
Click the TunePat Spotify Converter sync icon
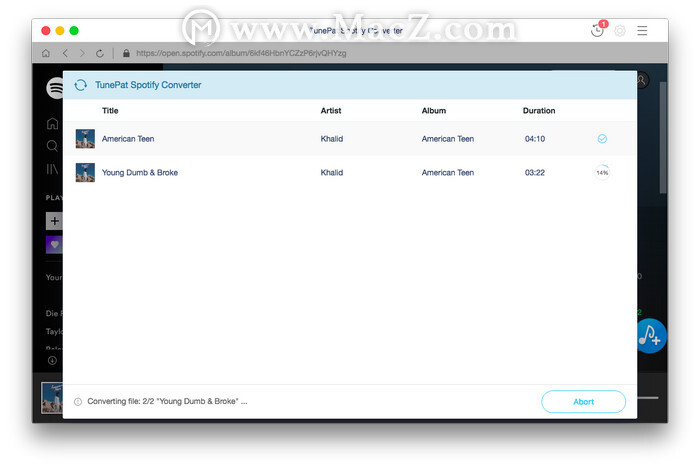click(81, 85)
